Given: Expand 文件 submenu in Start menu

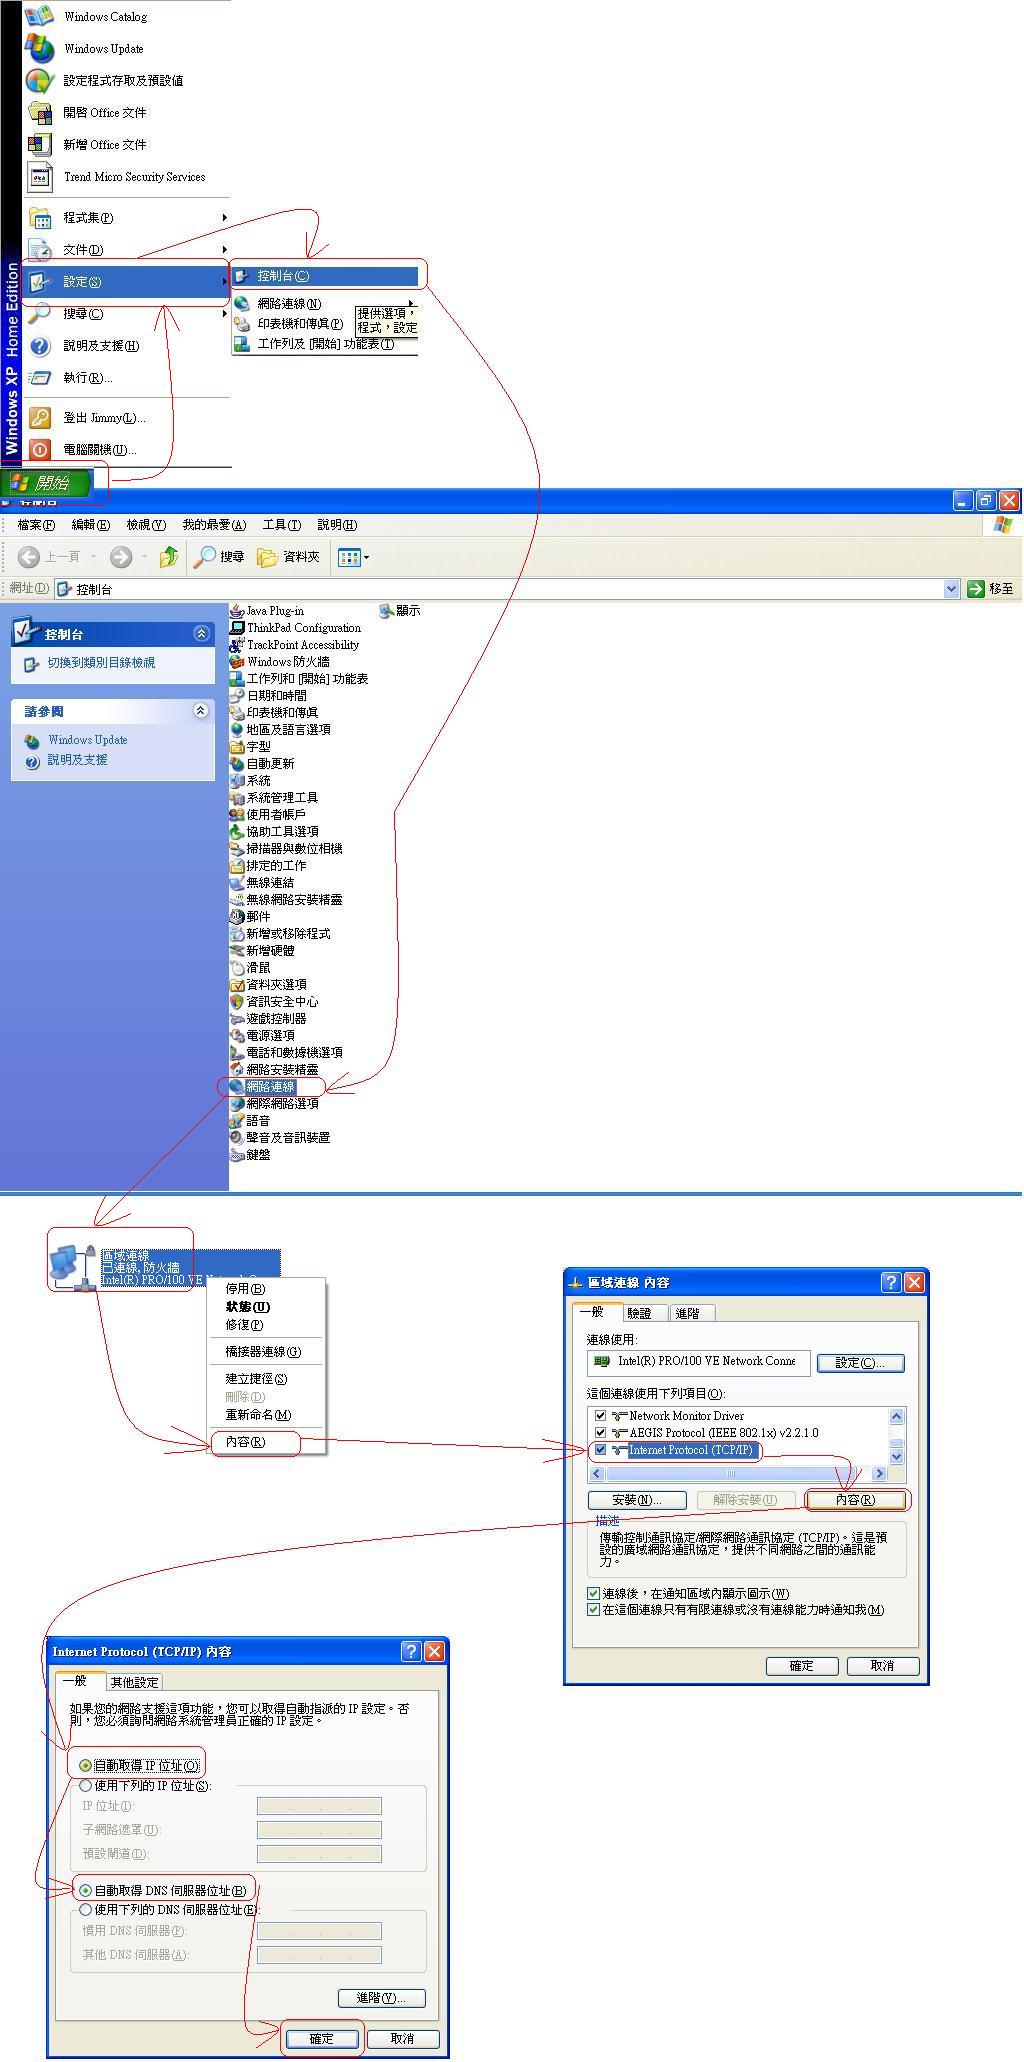Looking at the screenshot, I should 224,250.
